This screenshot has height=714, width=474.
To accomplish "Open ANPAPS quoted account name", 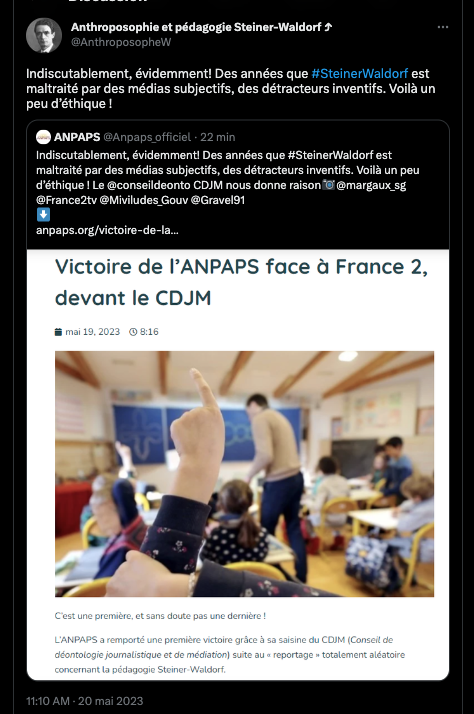I will [x=77, y=137].
